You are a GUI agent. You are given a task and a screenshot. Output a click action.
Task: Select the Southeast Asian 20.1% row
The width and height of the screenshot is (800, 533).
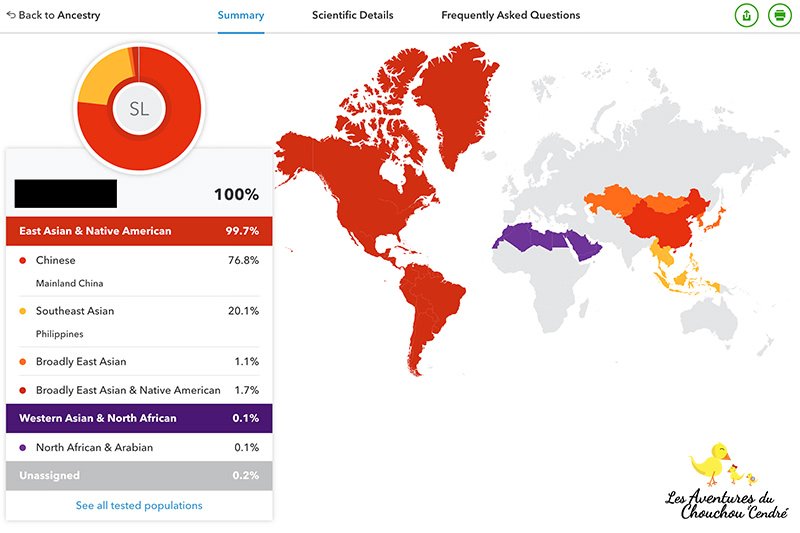(x=139, y=322)
